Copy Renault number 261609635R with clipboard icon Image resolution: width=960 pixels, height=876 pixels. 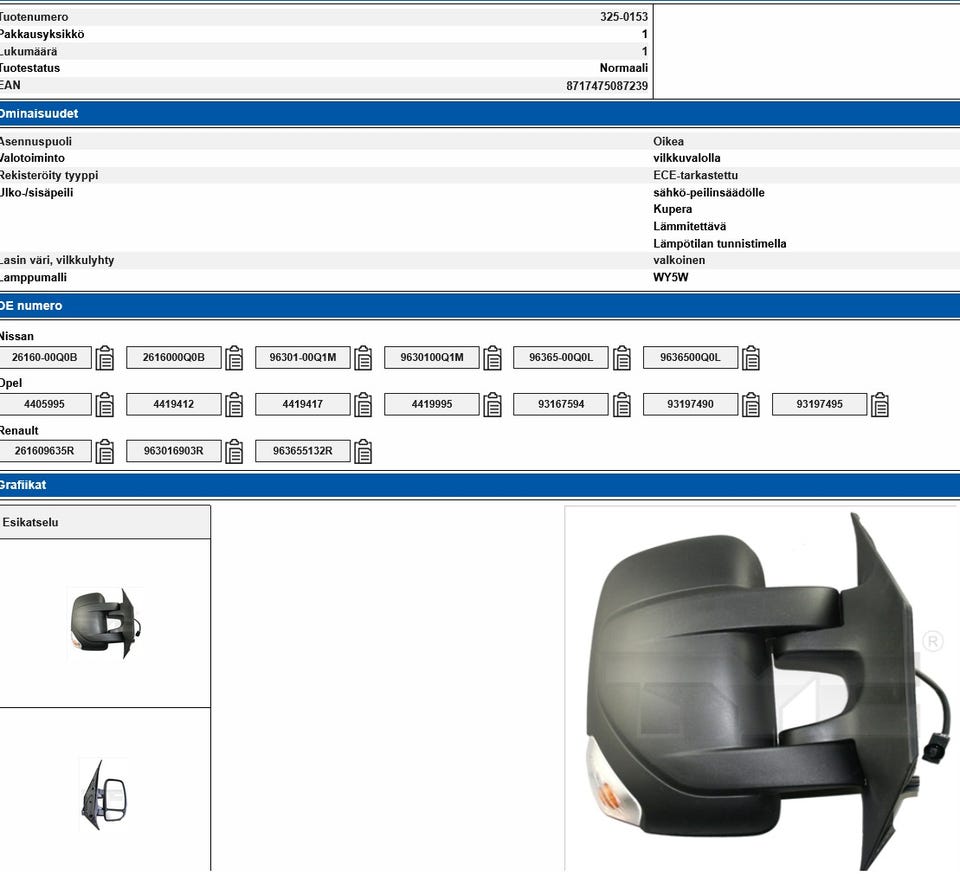(x=105, y=452)
